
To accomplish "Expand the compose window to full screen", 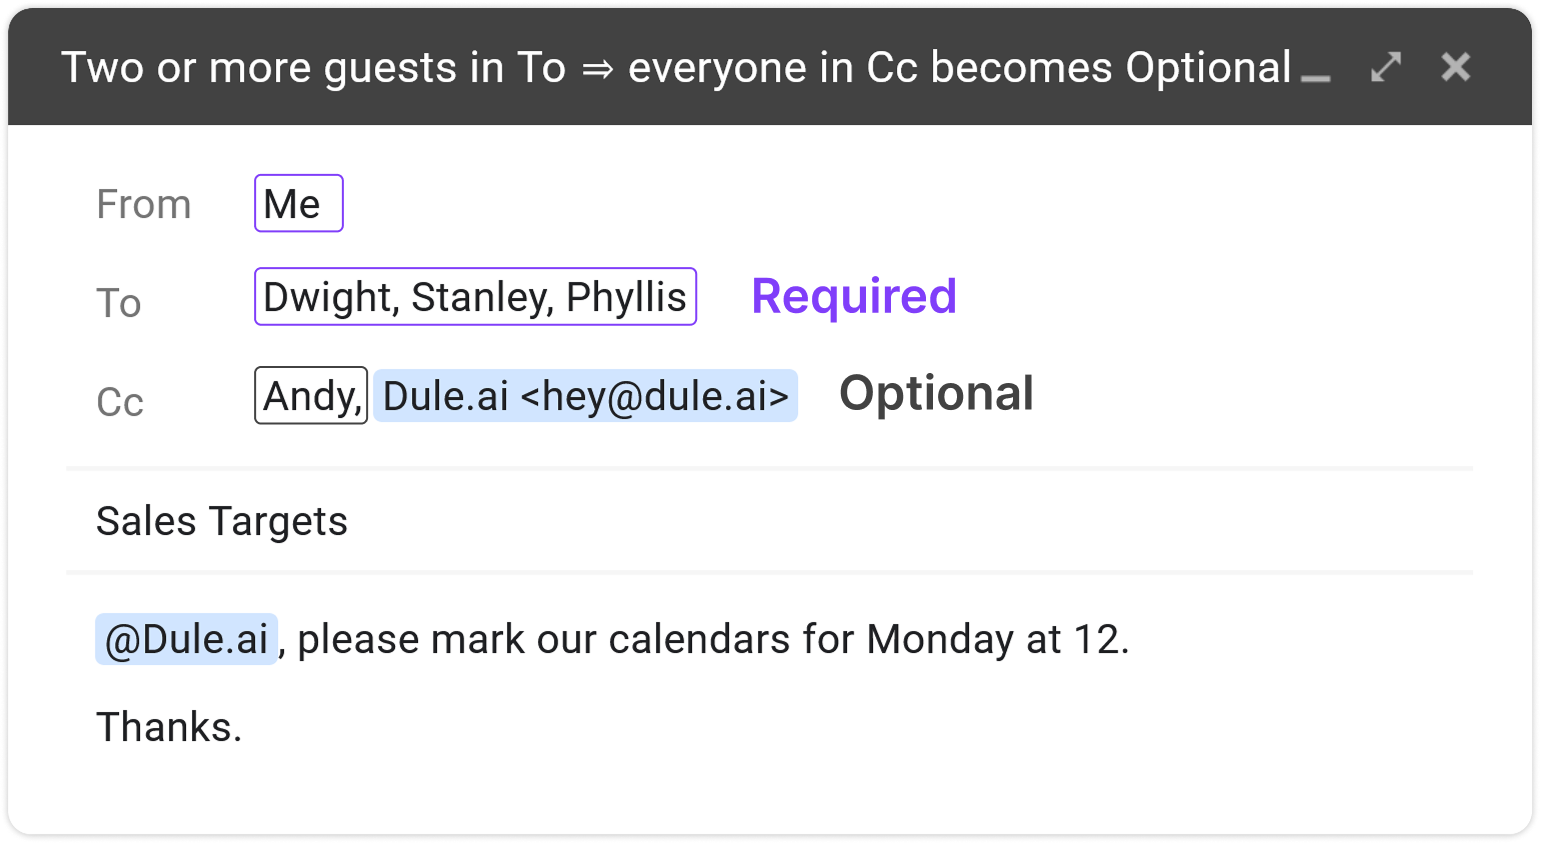I will pos(1385,67).
